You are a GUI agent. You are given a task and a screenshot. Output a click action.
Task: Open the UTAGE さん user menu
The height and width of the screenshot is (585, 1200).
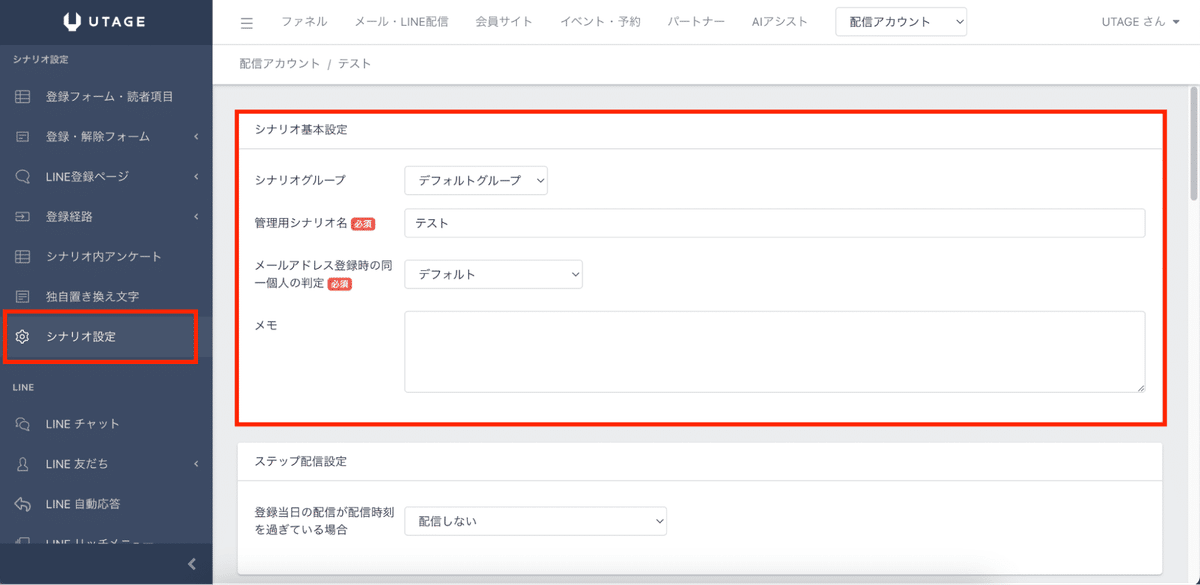1140,22
